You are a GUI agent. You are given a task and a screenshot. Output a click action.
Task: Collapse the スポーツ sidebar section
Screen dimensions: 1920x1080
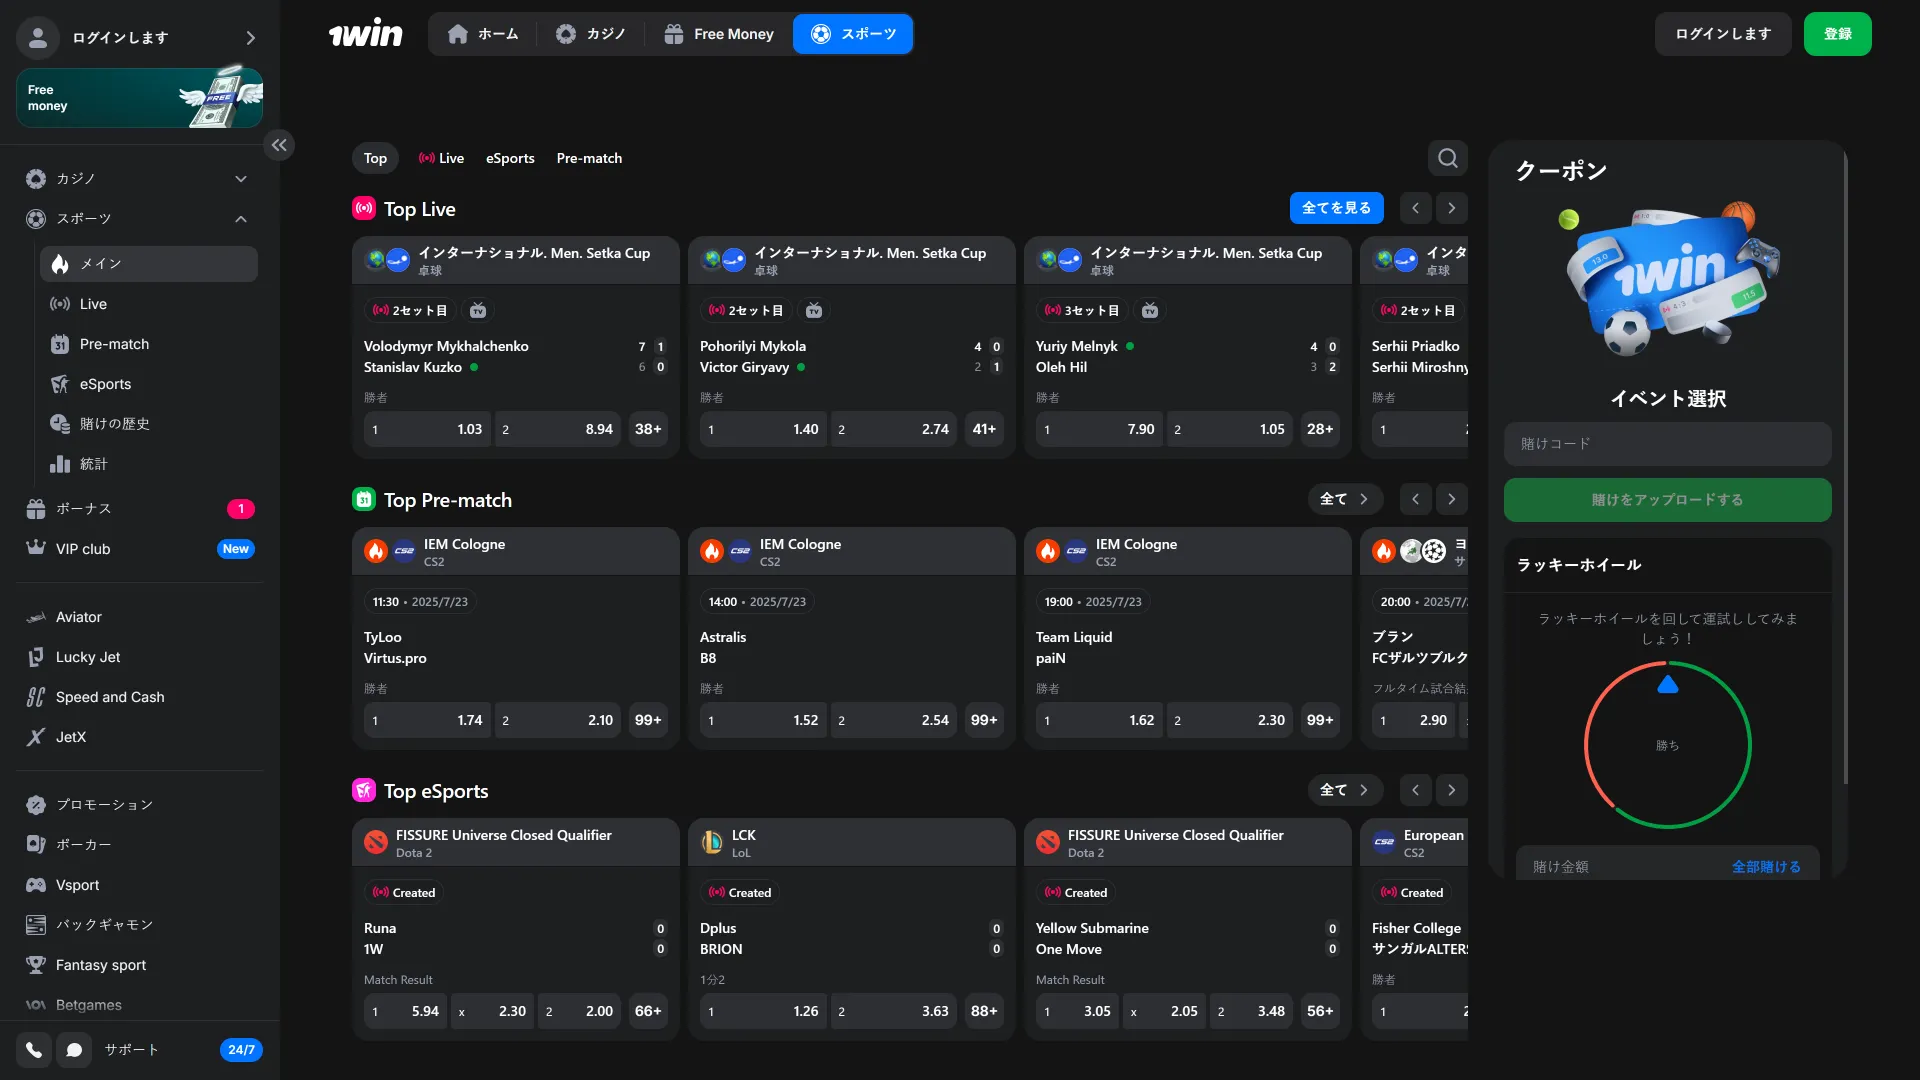point(240,219)
